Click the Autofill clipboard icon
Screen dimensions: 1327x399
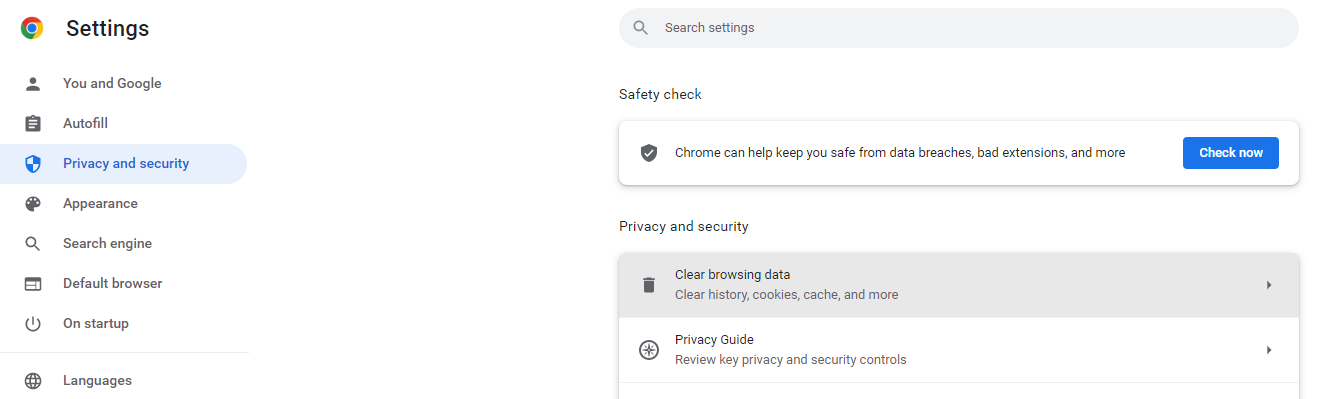click(x=33, y=123)
